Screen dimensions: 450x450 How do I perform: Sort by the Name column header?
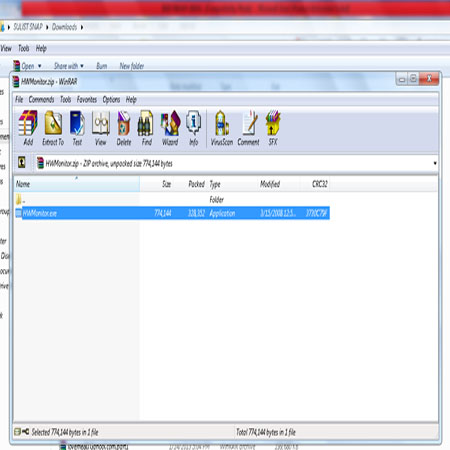click(x=77, y=184)
